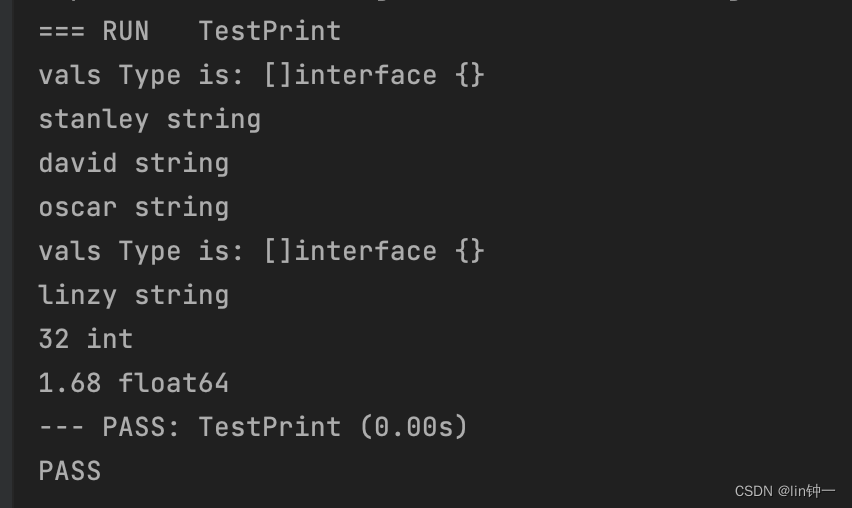The image size is (852, 508).
Task: Click the "int" type label
Action: (x=109, y=339)
